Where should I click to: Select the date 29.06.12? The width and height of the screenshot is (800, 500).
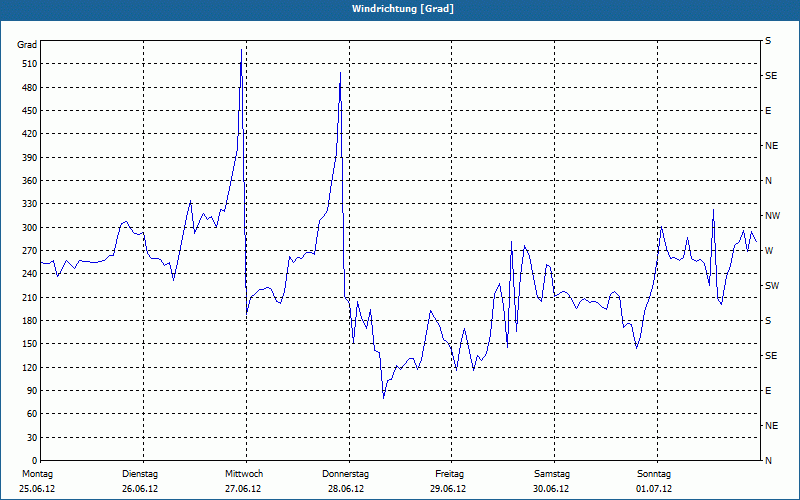[448, 489]
